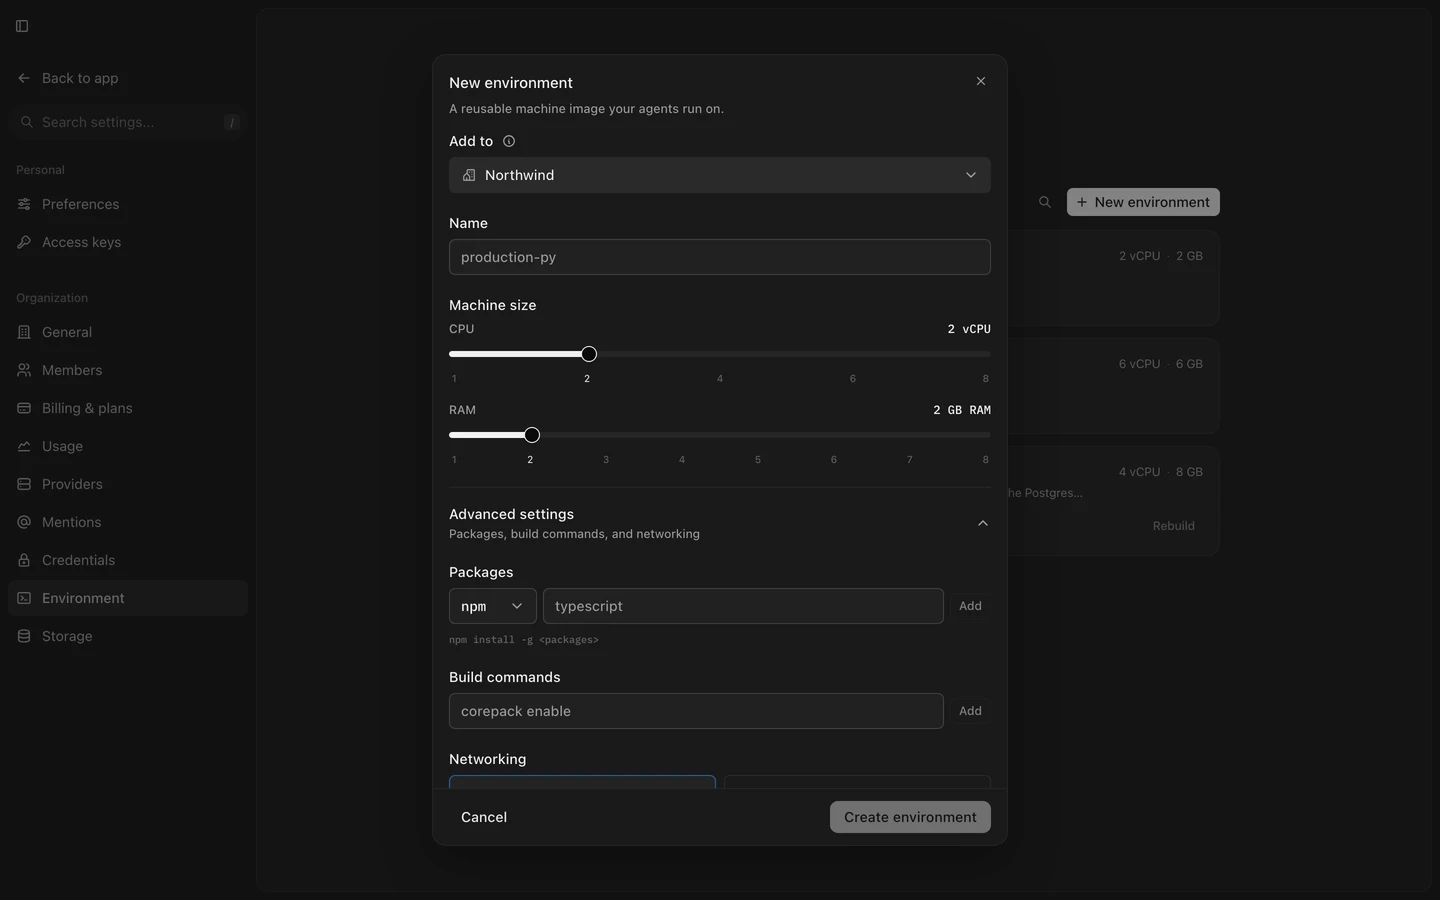Click the search icon near New environment
The height and width of the screenshot is (900, 1440).
point(1045,202)
